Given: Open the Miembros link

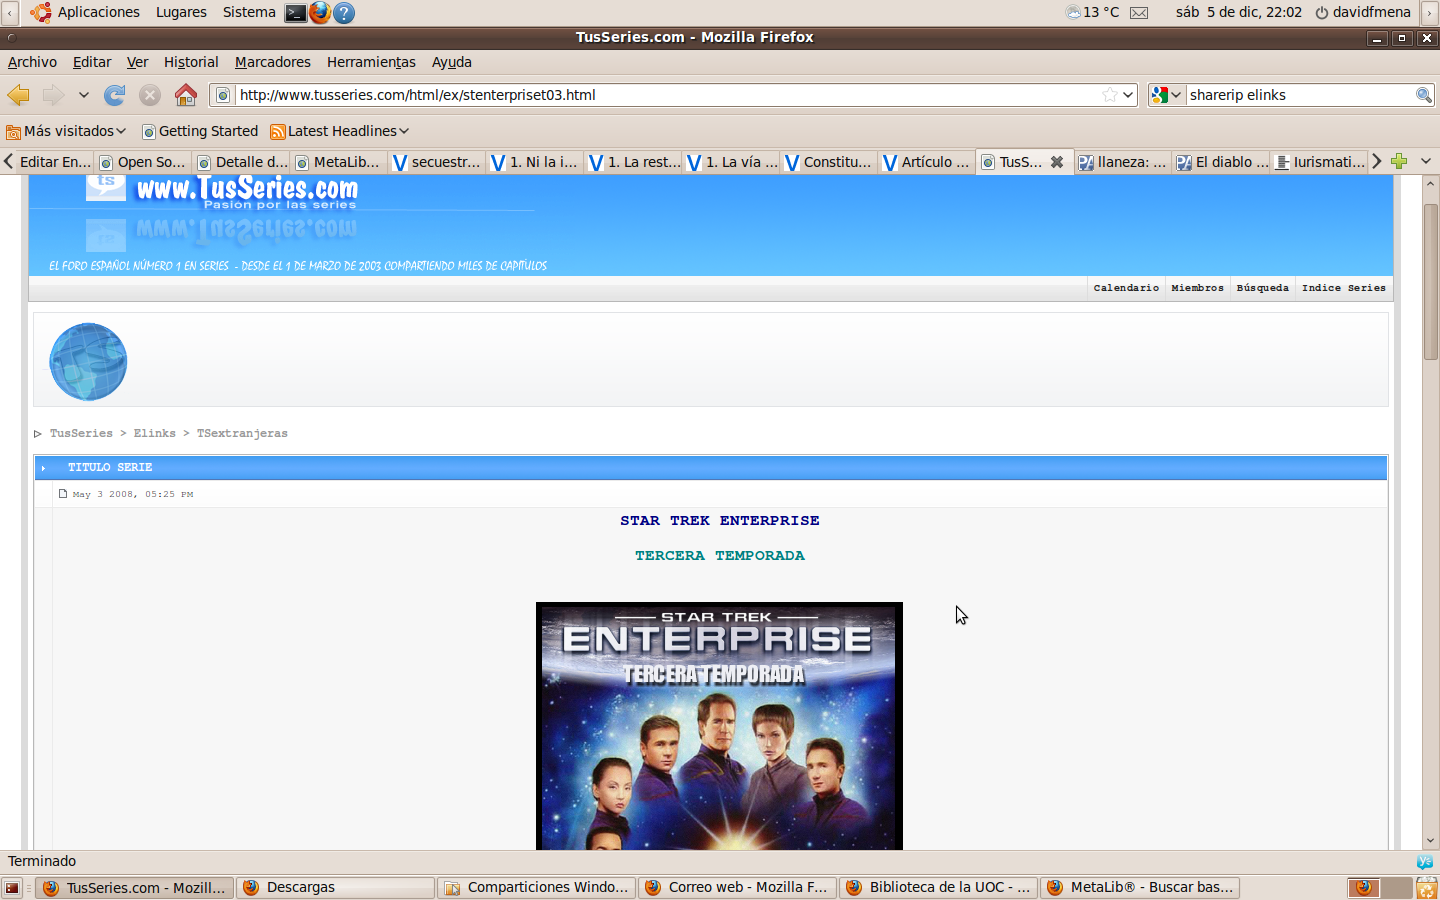Looking at the screenshot, I should coord(1197,288).
